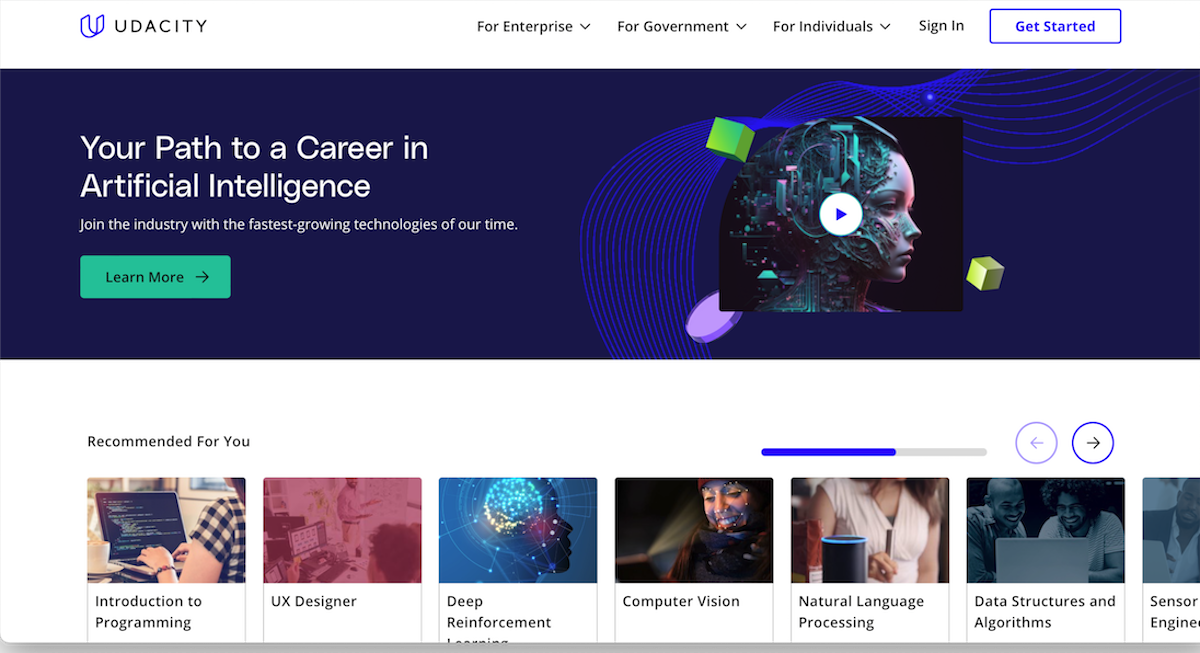1200x653 pixels.
Task: Click the carousel progress bar
Action: click(x=873, y=452)
